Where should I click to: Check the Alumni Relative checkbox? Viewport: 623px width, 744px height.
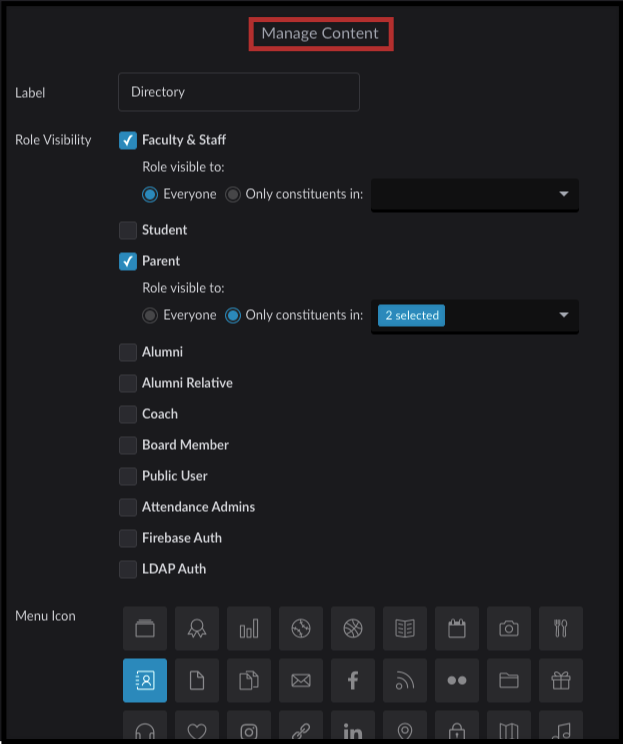[128, 383]
